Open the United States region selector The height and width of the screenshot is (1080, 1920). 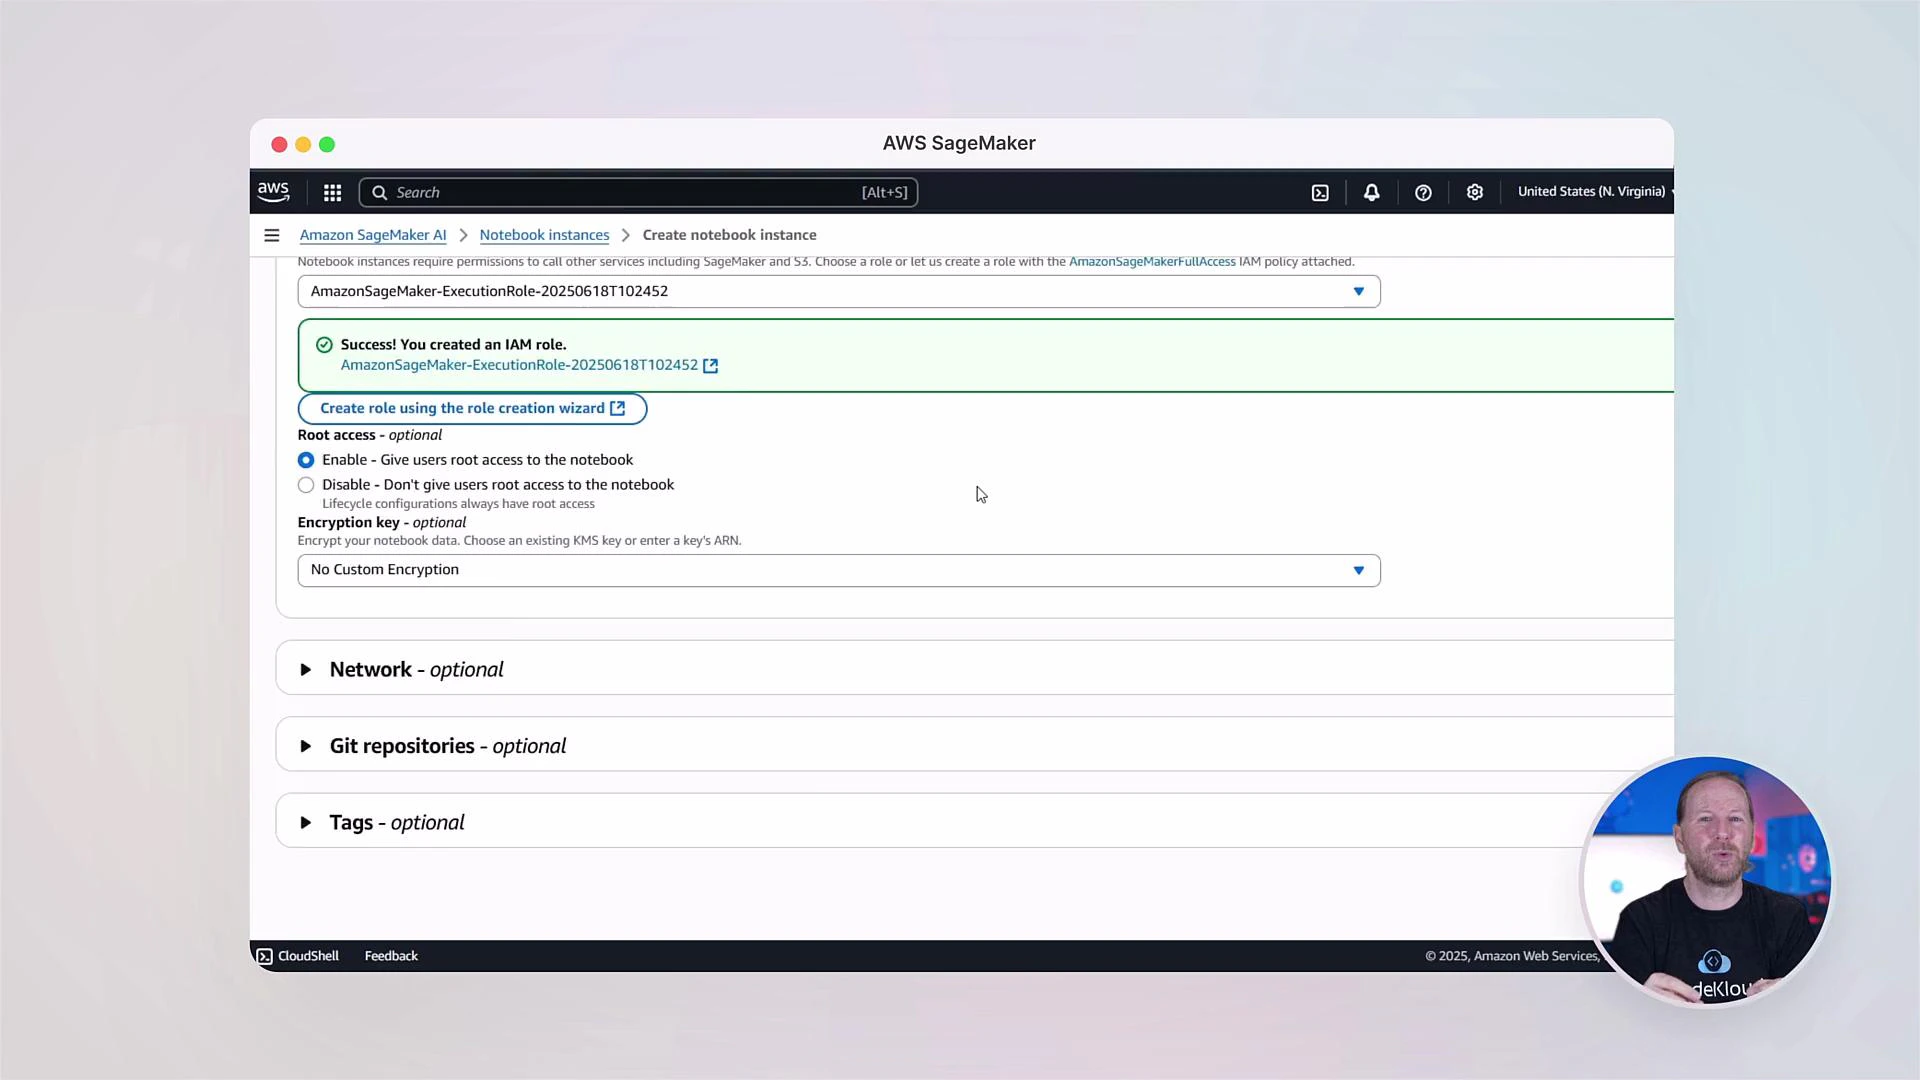(1592, 191)
